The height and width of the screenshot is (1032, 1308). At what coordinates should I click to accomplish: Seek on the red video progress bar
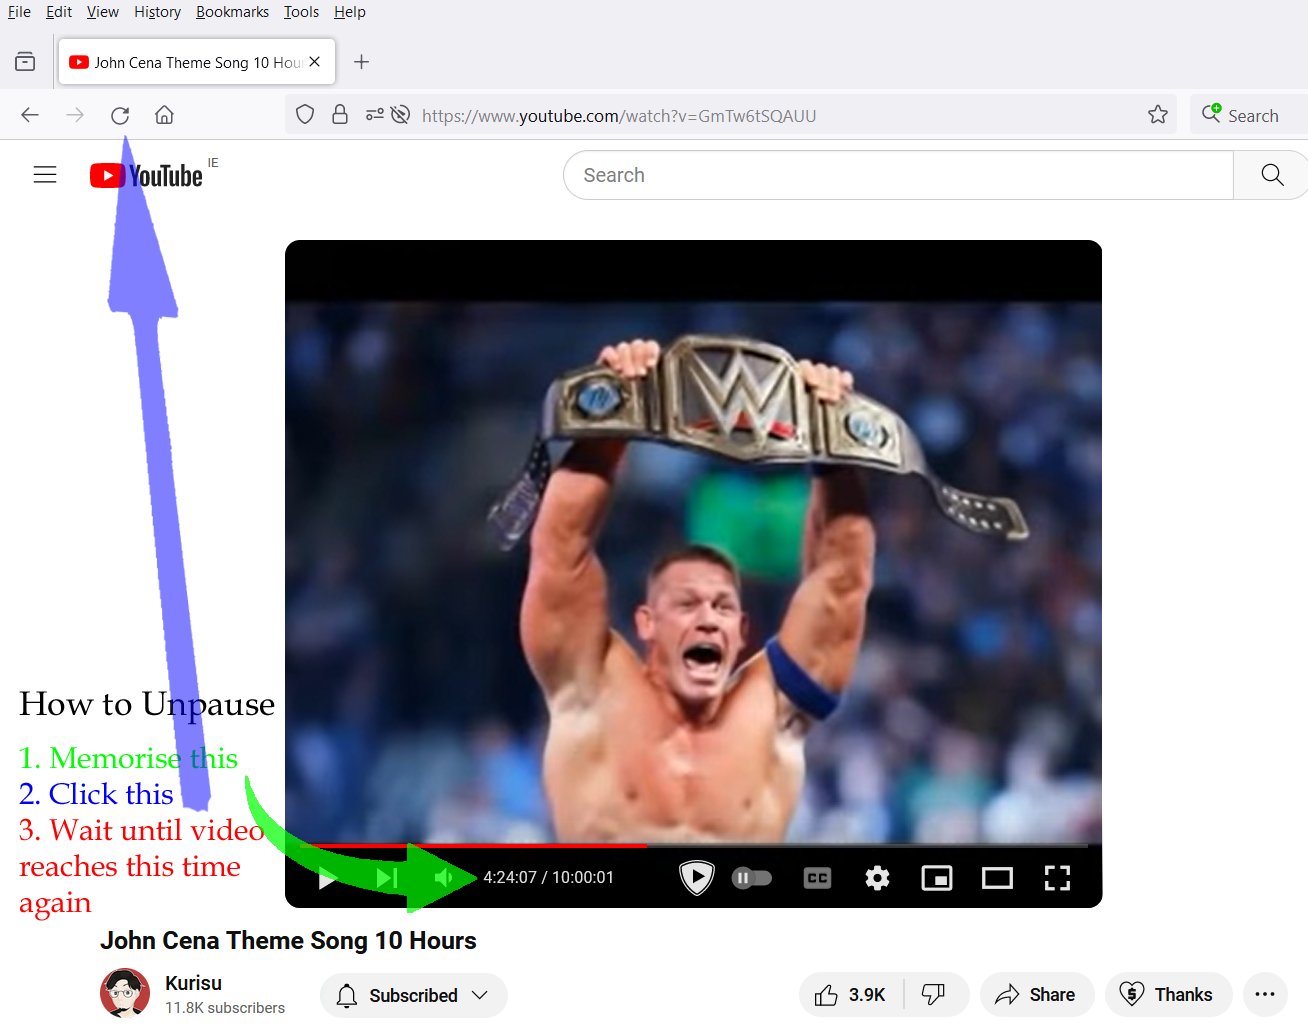693,846
